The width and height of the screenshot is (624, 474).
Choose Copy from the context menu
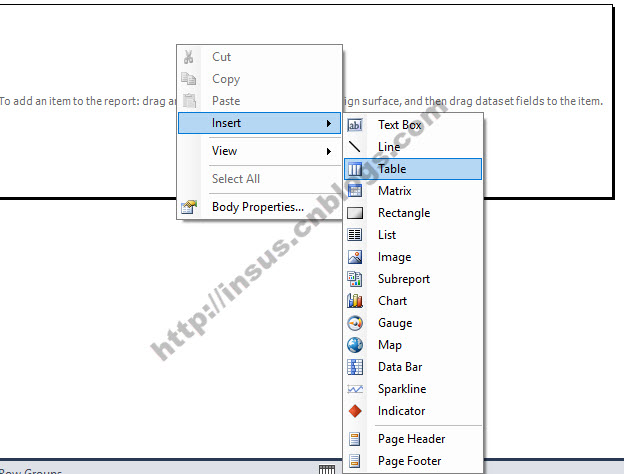point(259,79)
